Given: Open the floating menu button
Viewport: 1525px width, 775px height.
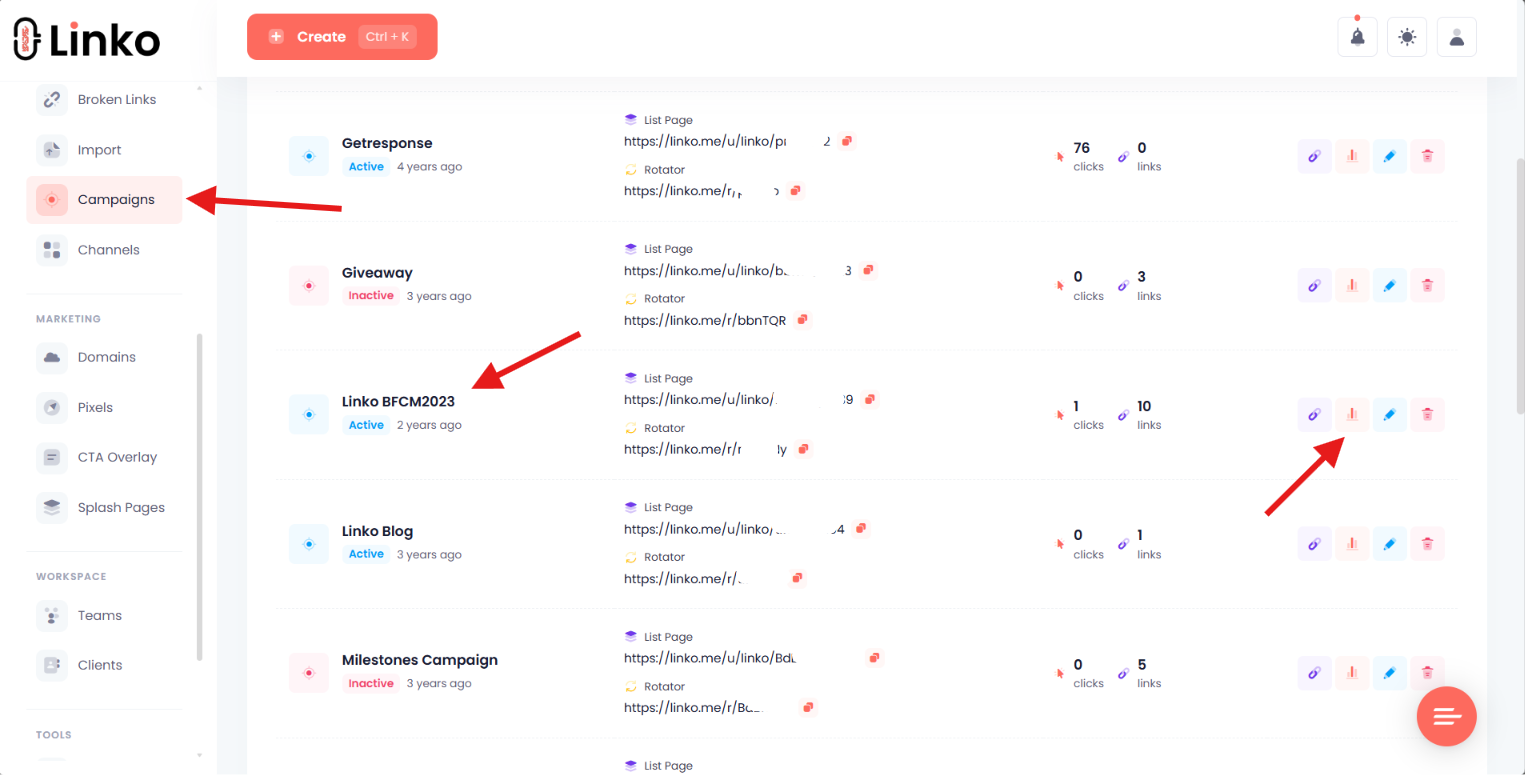Looking at the screenshot, I should coord(1446,716).
